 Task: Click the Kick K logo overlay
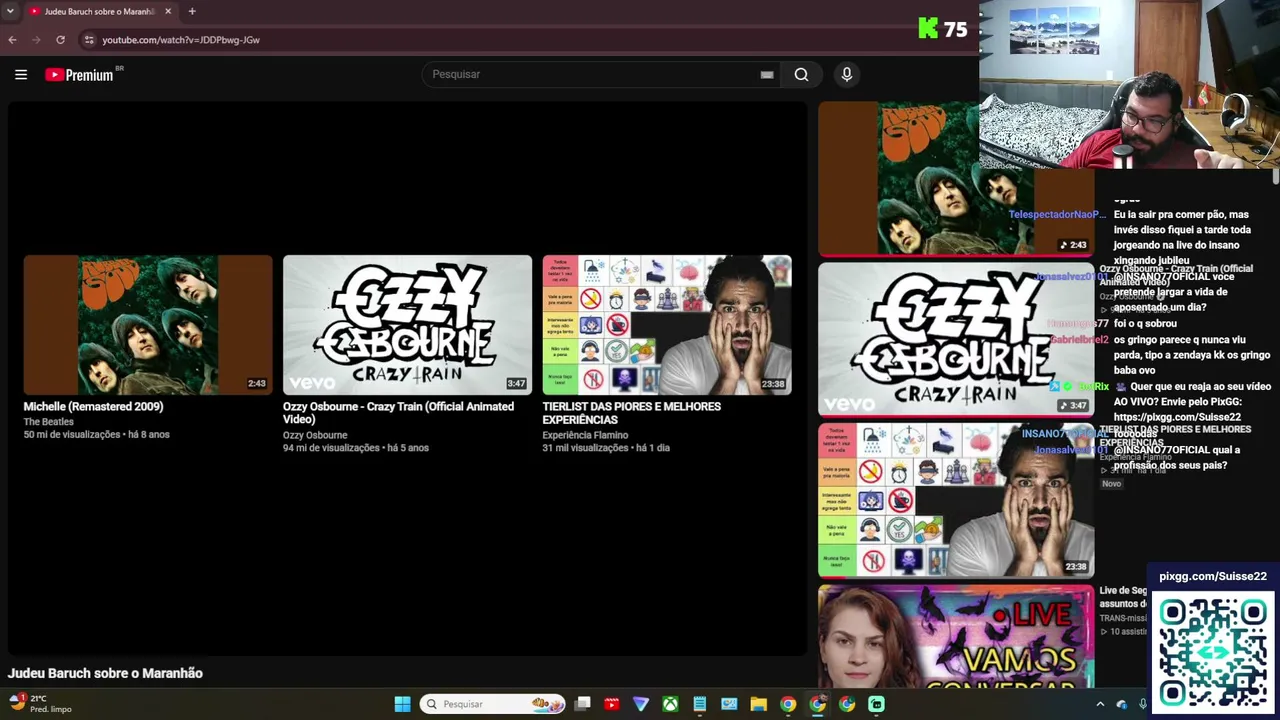tap(928, 29)
